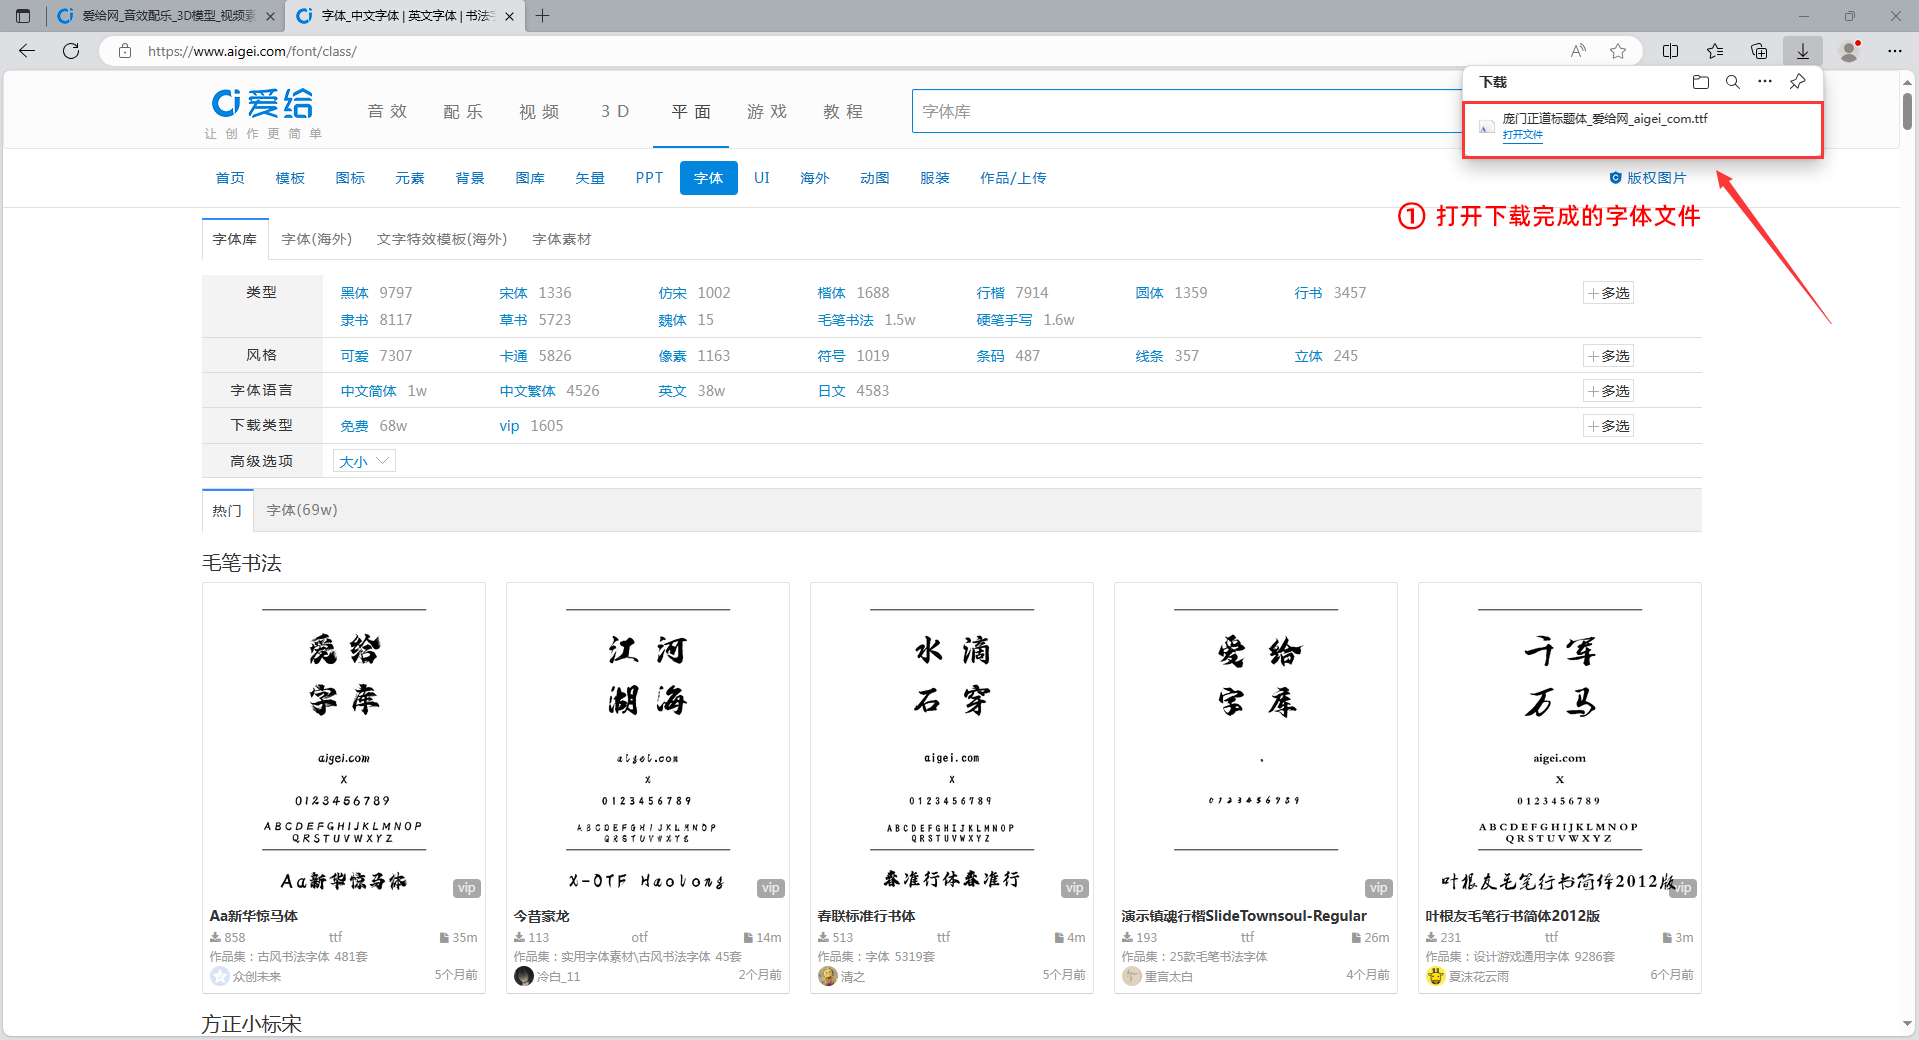Image resolution: width=1919 pixels, height=1040 pixels.
Task: Click the 夏沫花云雨 author avatar
Action: tap(1436, 976)
